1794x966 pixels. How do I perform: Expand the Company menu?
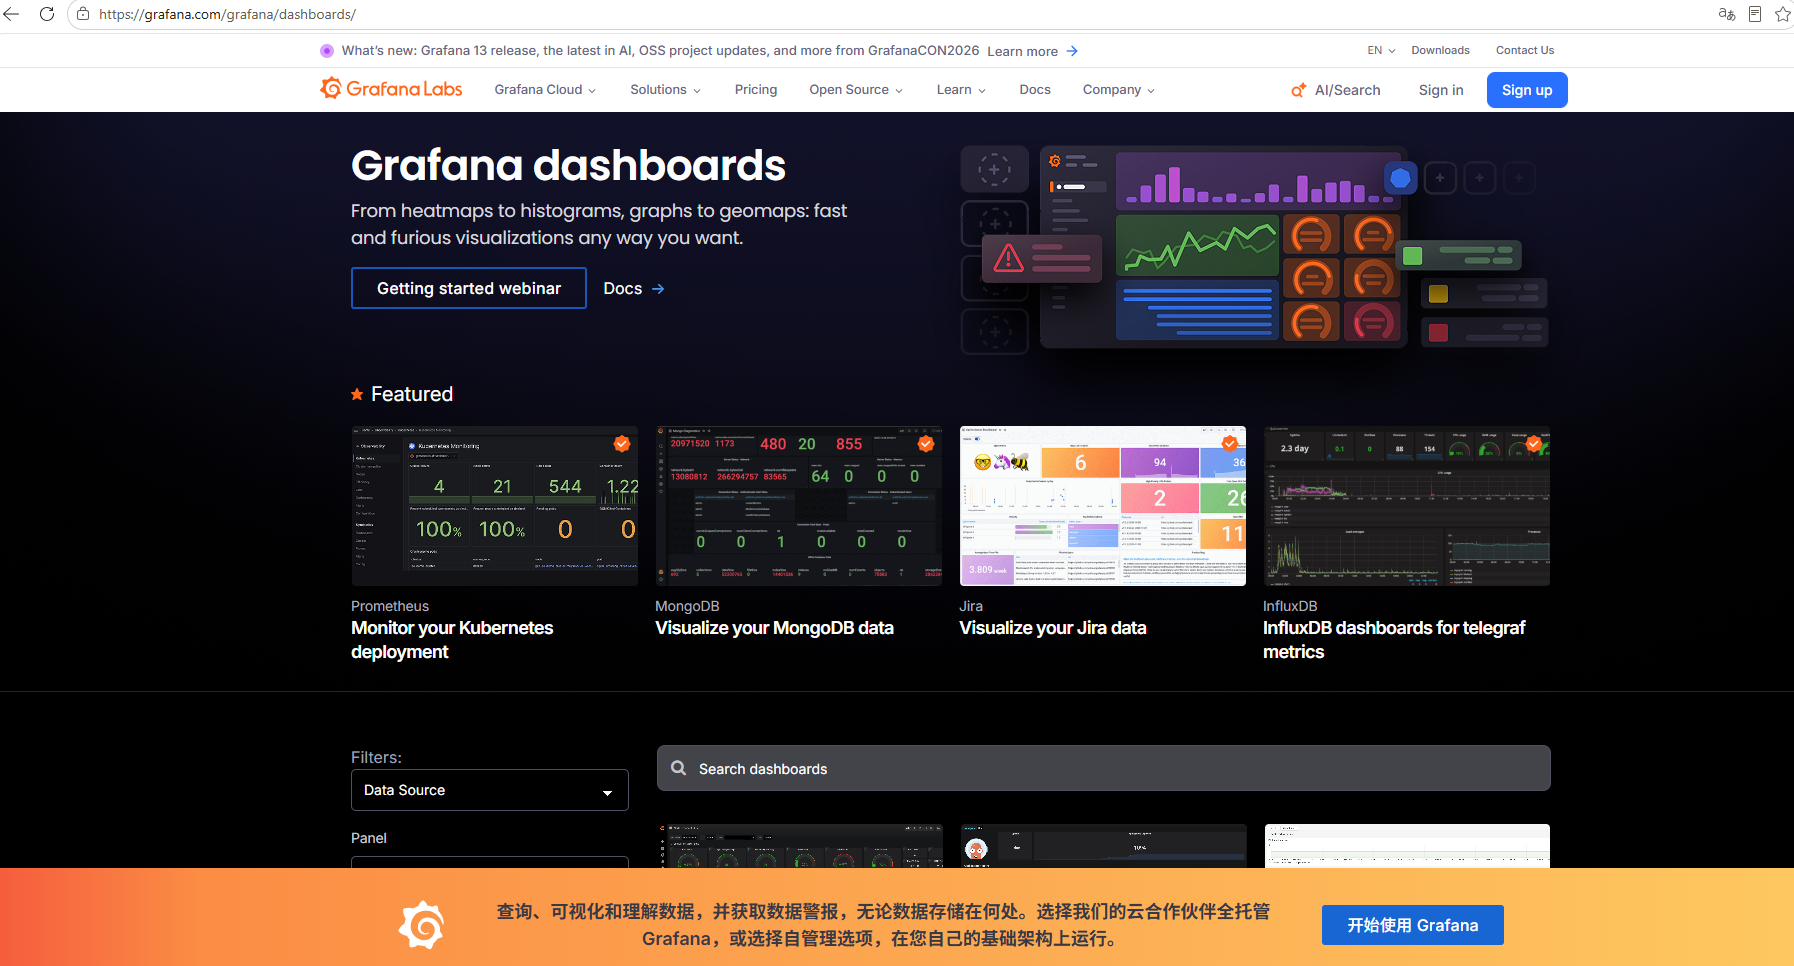coord(1119,90)
